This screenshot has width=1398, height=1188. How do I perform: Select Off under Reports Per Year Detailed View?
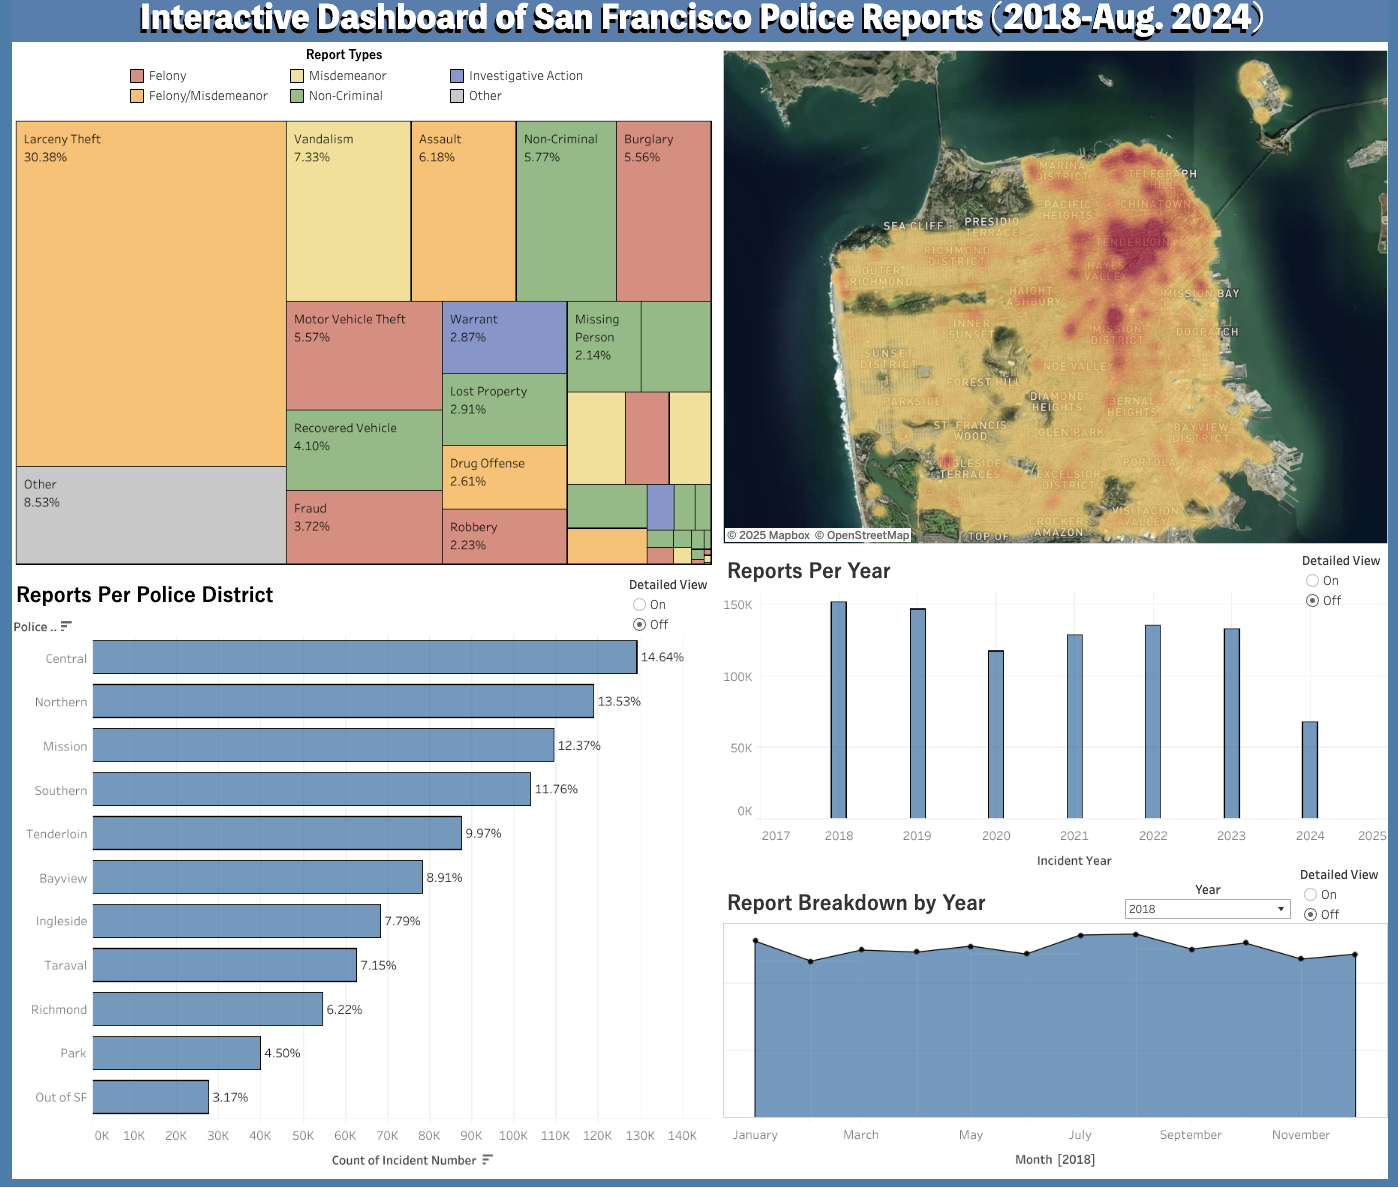pyautogui.click(x=1312, y=601)
